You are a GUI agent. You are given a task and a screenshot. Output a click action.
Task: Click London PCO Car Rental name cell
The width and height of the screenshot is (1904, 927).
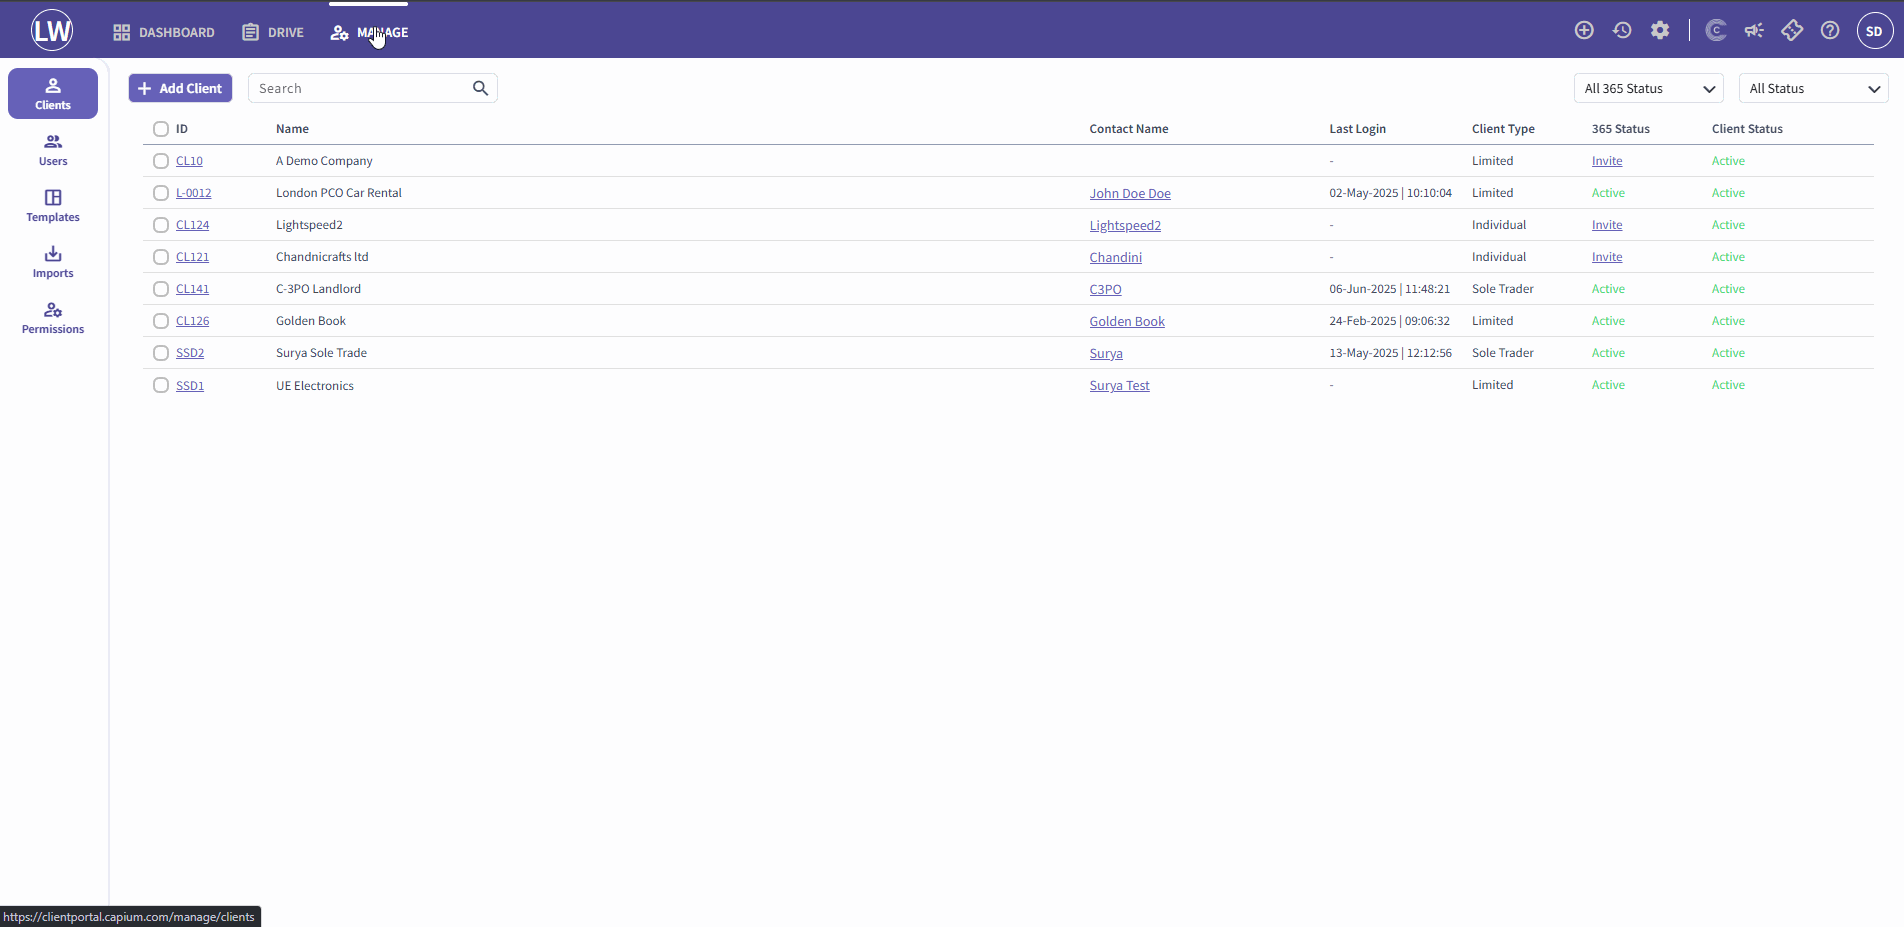point(339,193)
